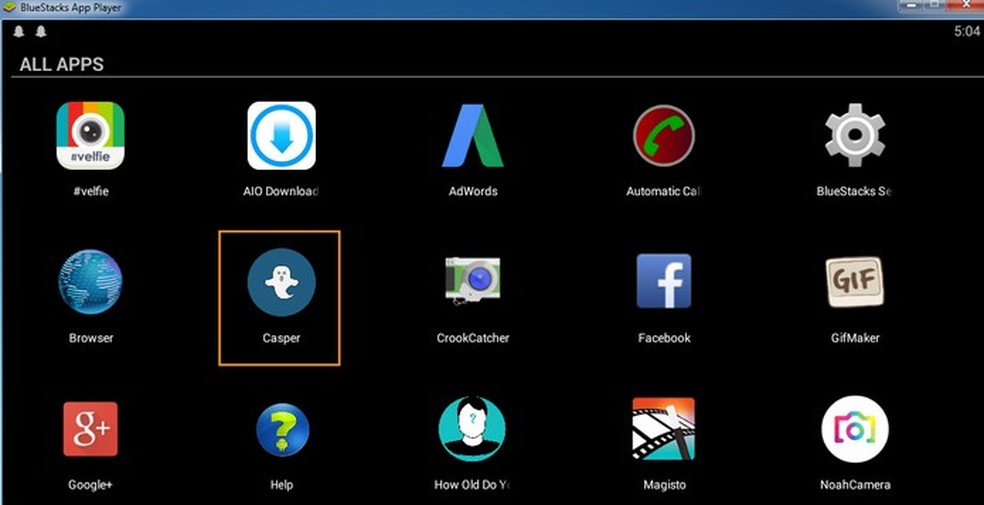Click the first notification icon in status bar
984x505 pixels.
click(x=19, y=31)
